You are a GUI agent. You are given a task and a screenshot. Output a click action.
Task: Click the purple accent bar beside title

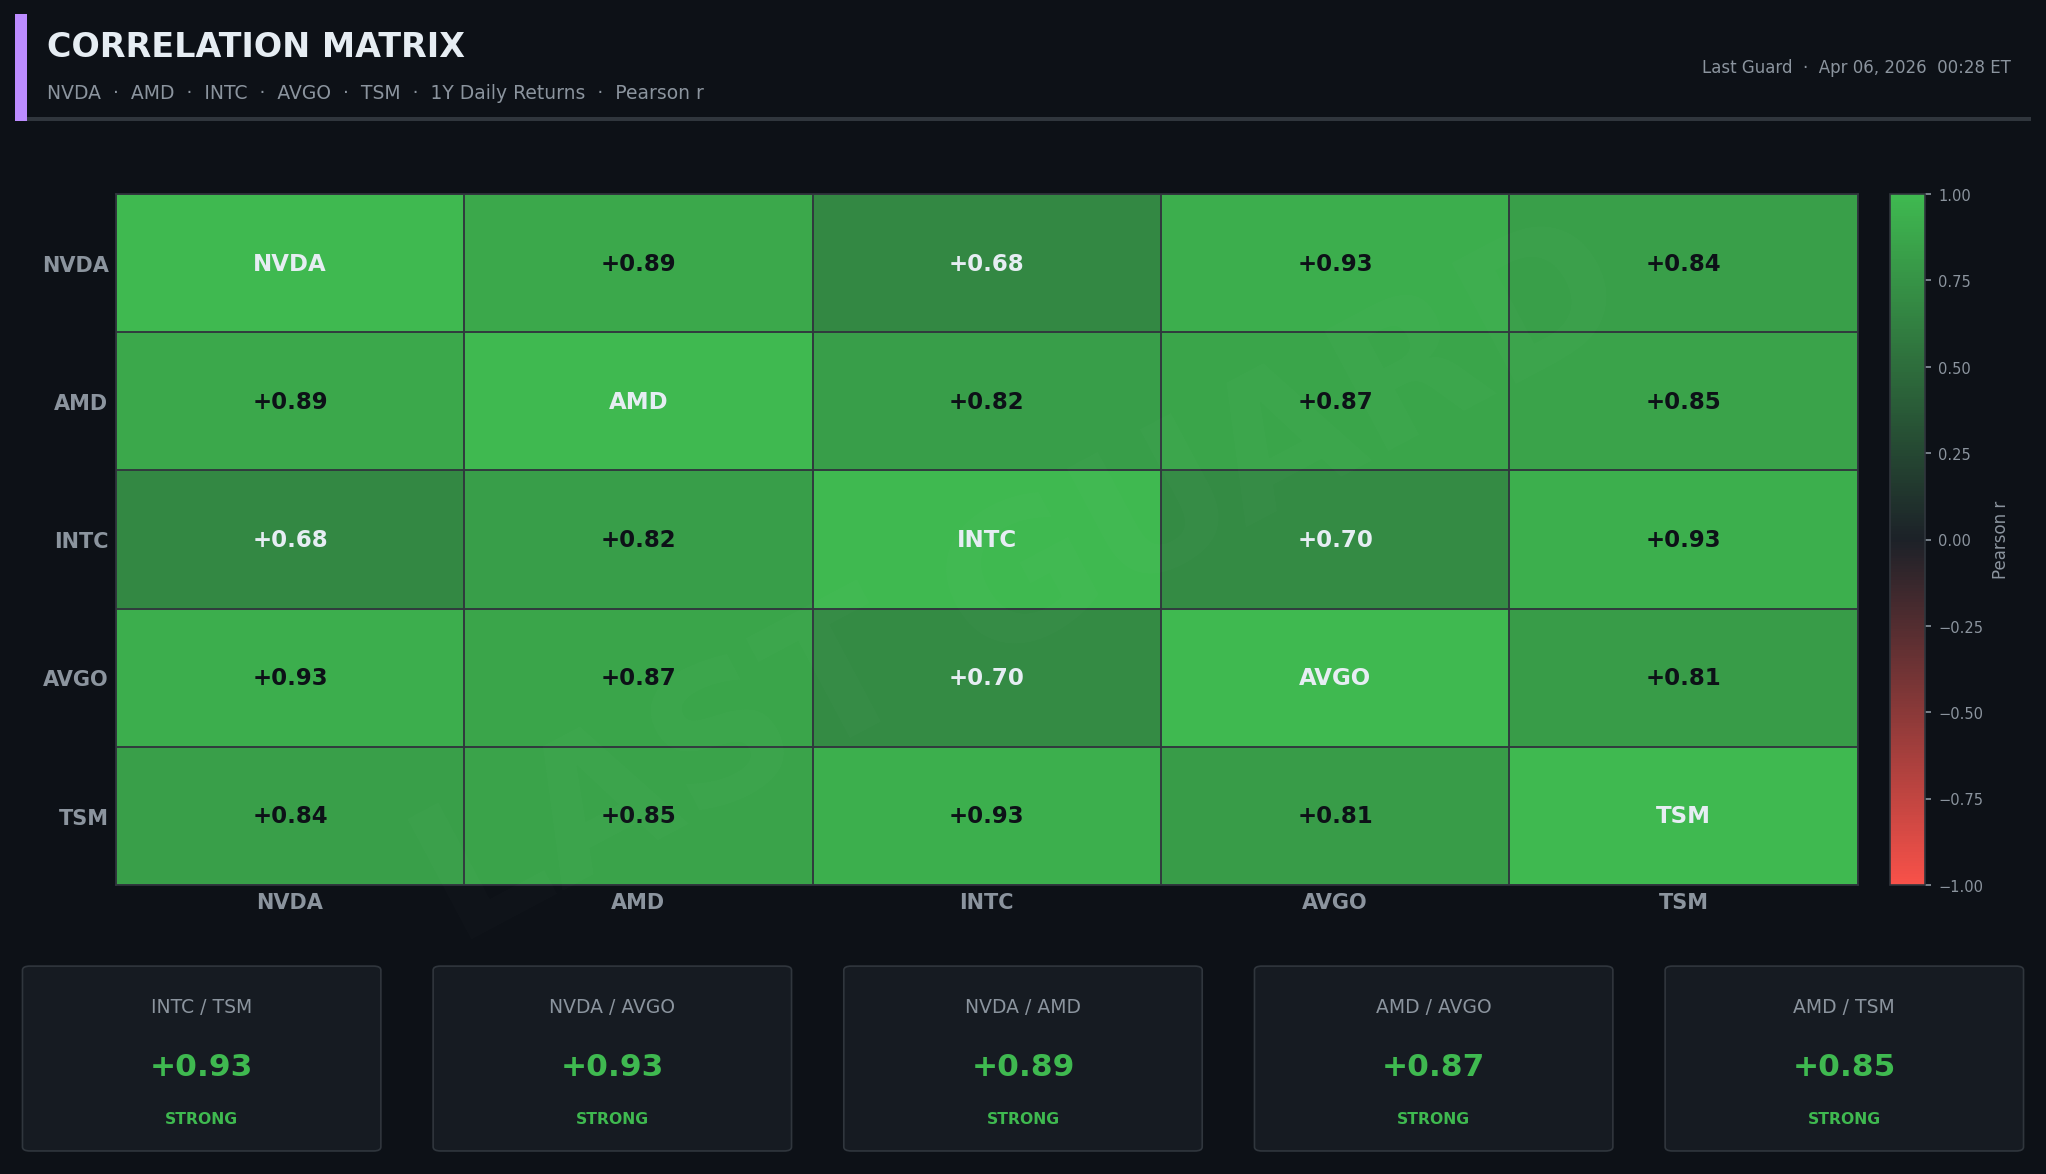[x=21, y=67]
